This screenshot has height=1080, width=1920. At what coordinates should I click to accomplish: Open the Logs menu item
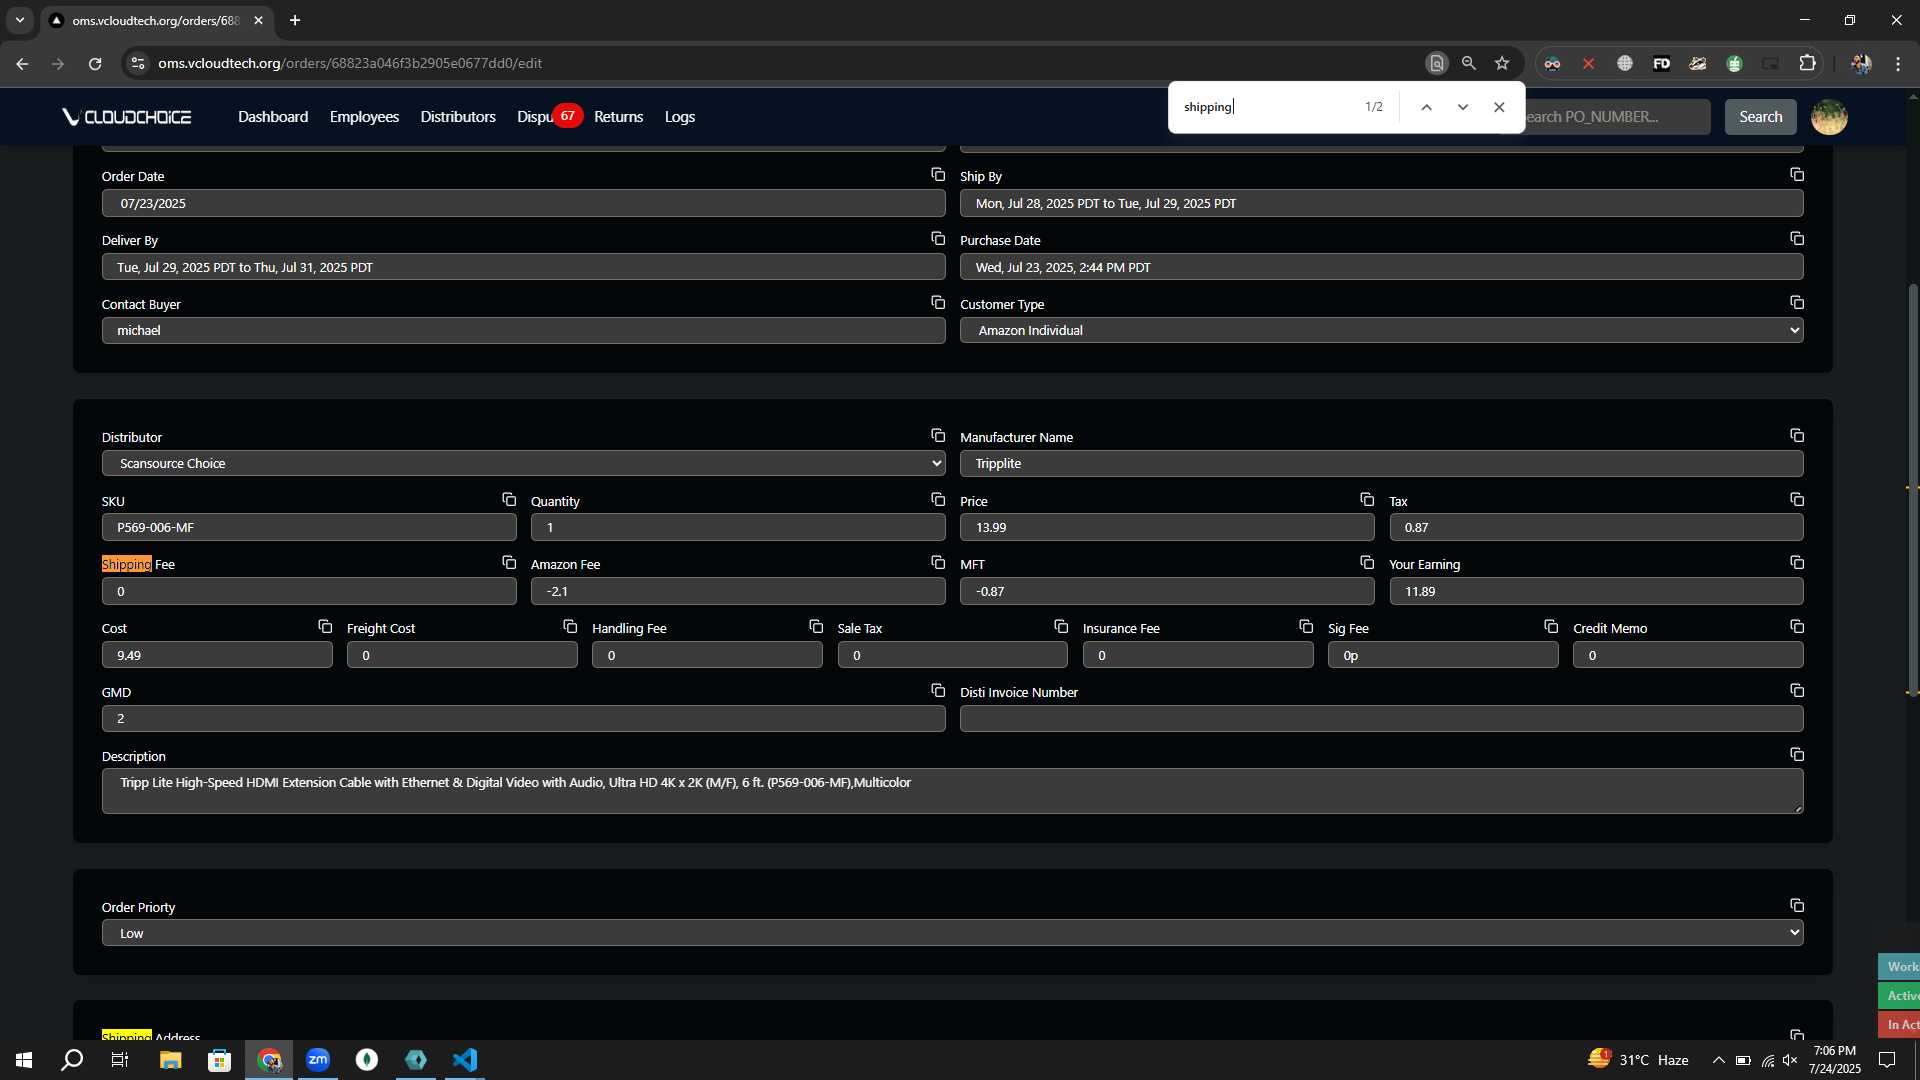pyautogui.click(x=680, y=117)
